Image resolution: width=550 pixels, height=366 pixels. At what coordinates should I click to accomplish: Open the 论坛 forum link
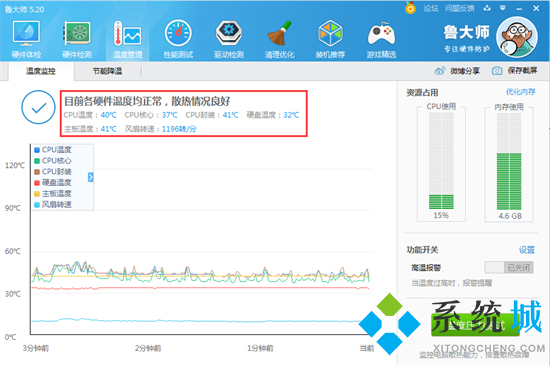(431, 8)
